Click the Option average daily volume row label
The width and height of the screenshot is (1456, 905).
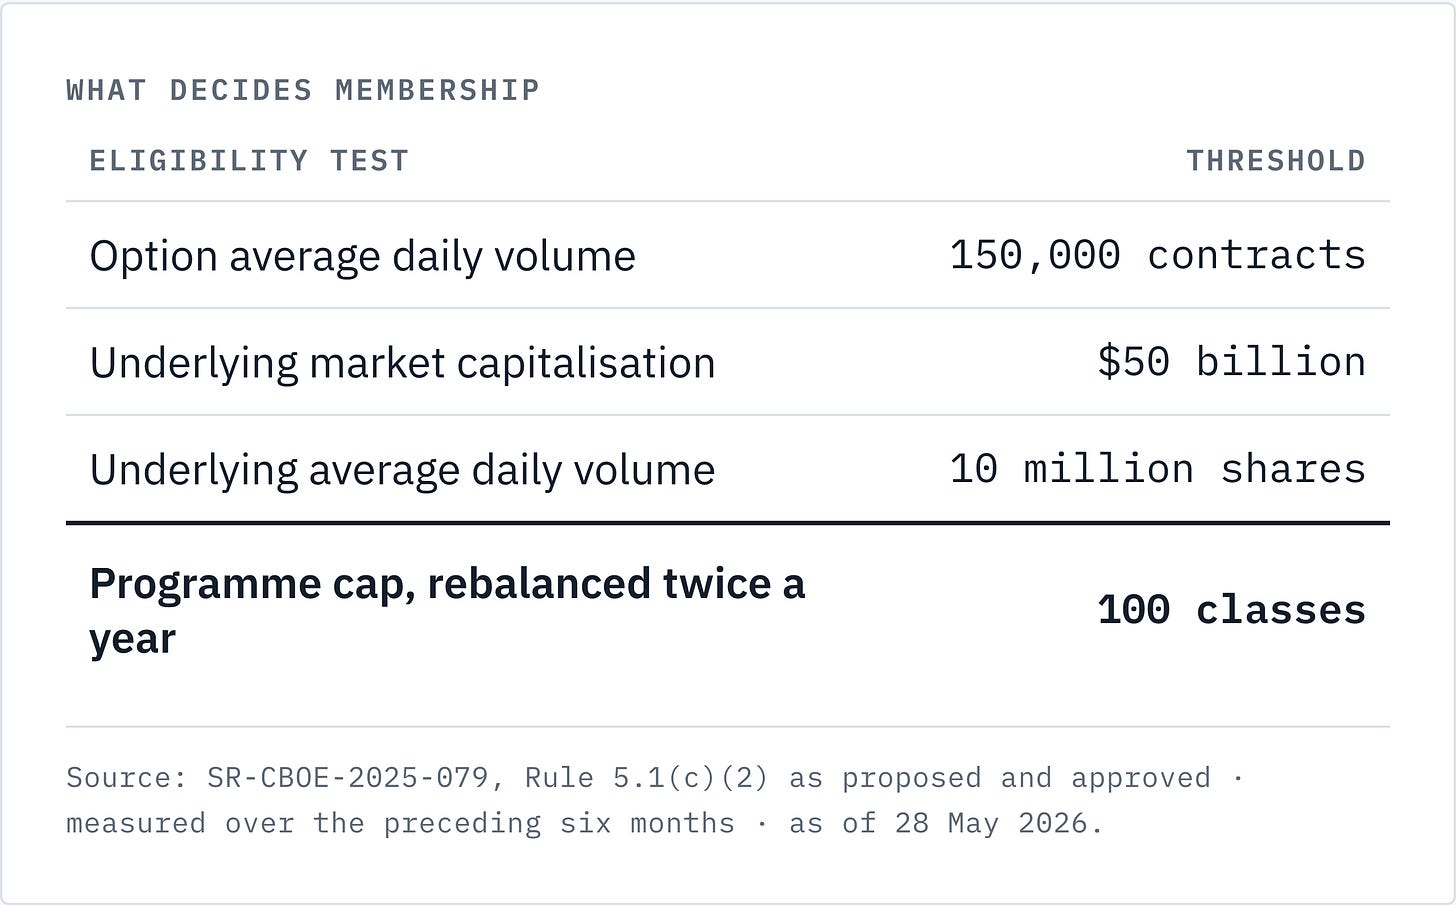(363, 256)
